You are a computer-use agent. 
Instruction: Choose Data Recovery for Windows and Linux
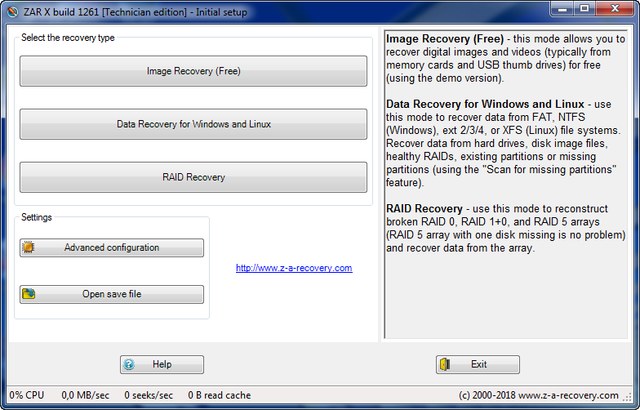pyautogui.click(x=193, y=124)
